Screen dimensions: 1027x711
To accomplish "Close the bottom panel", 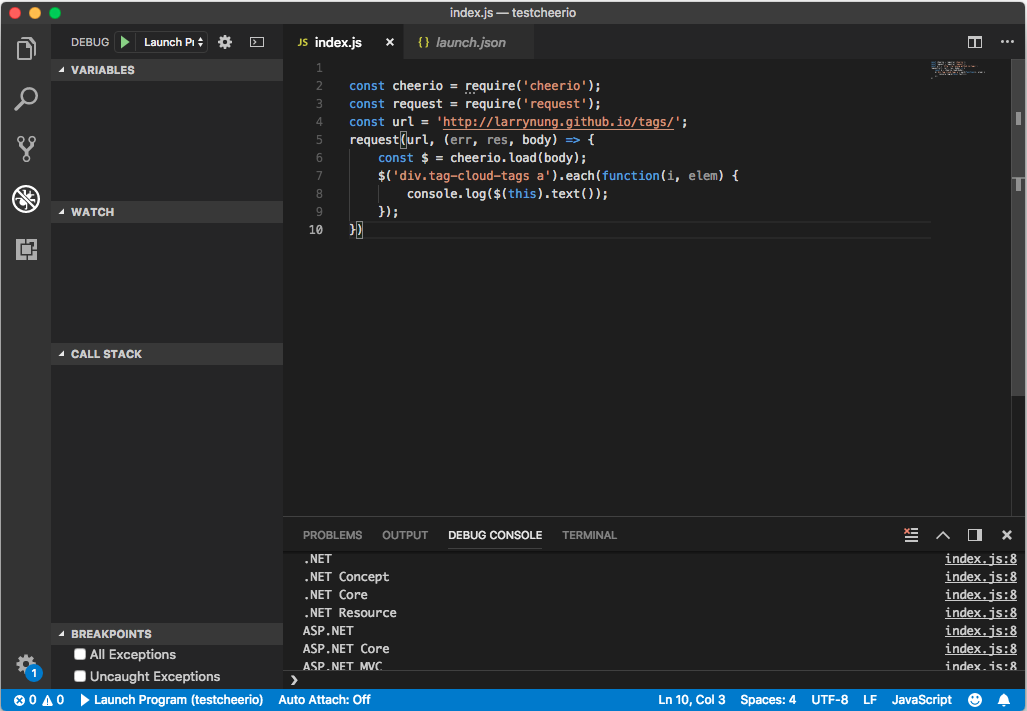I will 1007,535.
